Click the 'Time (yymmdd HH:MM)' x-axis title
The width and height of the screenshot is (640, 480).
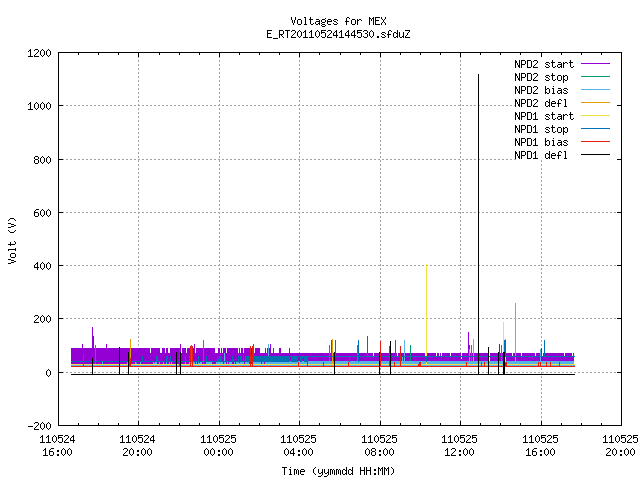[338, 471]
